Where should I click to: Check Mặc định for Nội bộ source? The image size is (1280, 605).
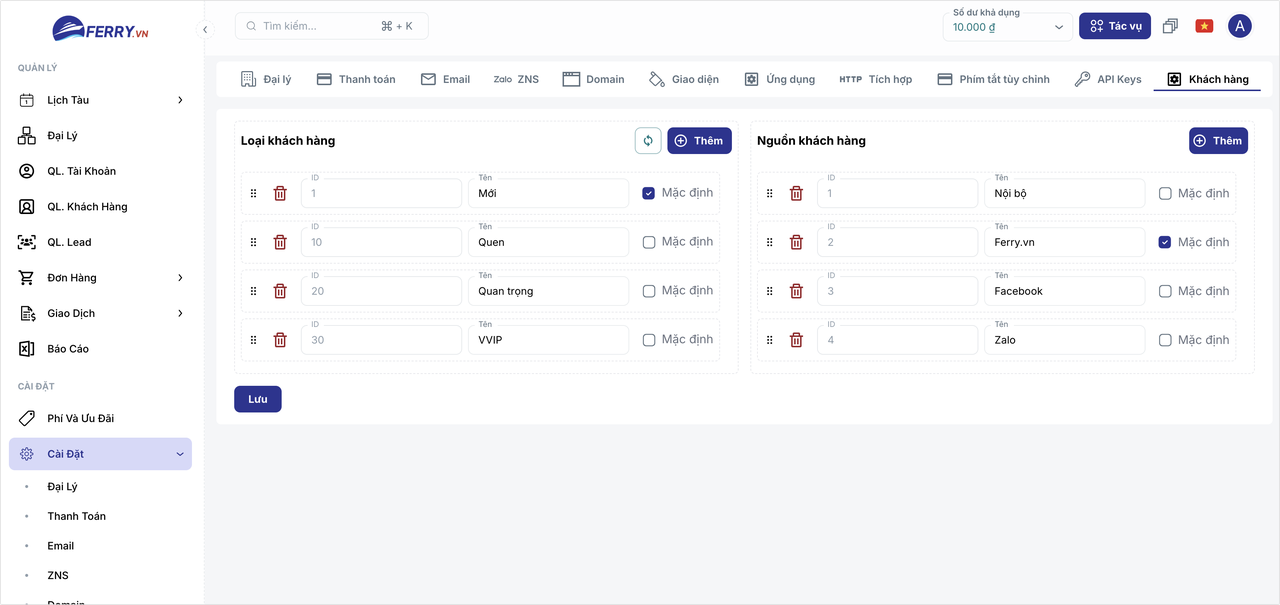[x=1165, y=193]
